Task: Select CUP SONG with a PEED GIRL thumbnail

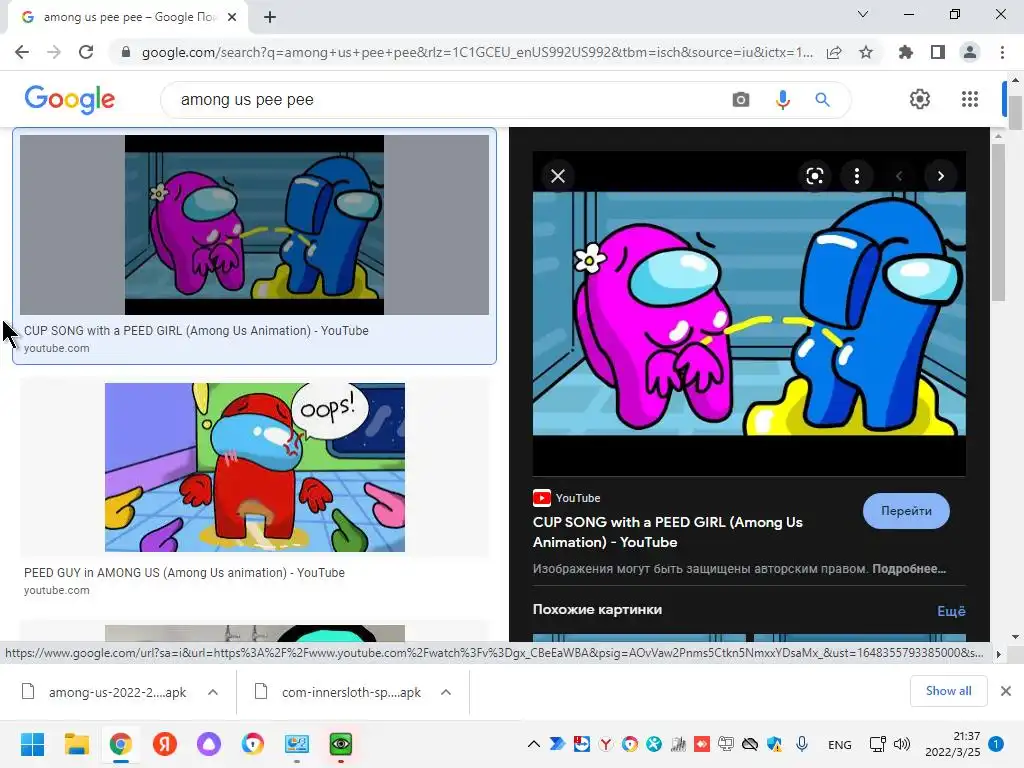Action: point(254,225)
